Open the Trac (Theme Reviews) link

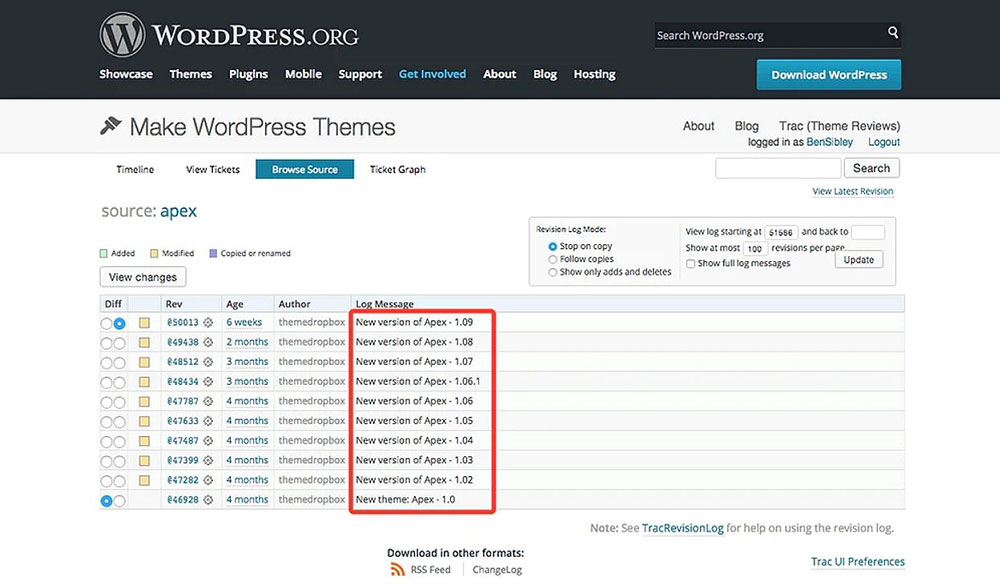click(839, 126)
